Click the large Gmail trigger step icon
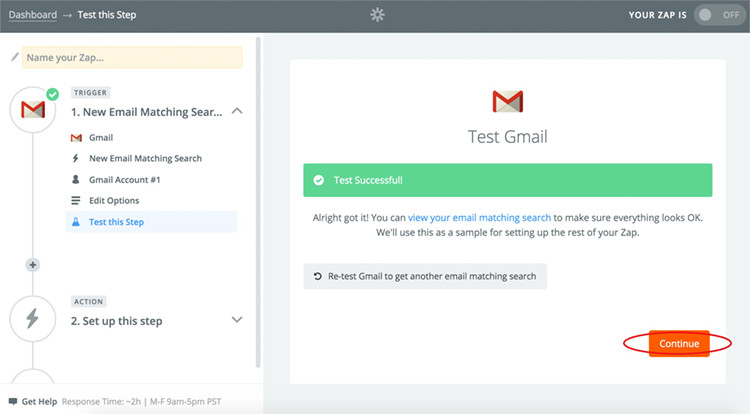Image resolution: width=750 pixels, height=414 pixels. point(33,109)
